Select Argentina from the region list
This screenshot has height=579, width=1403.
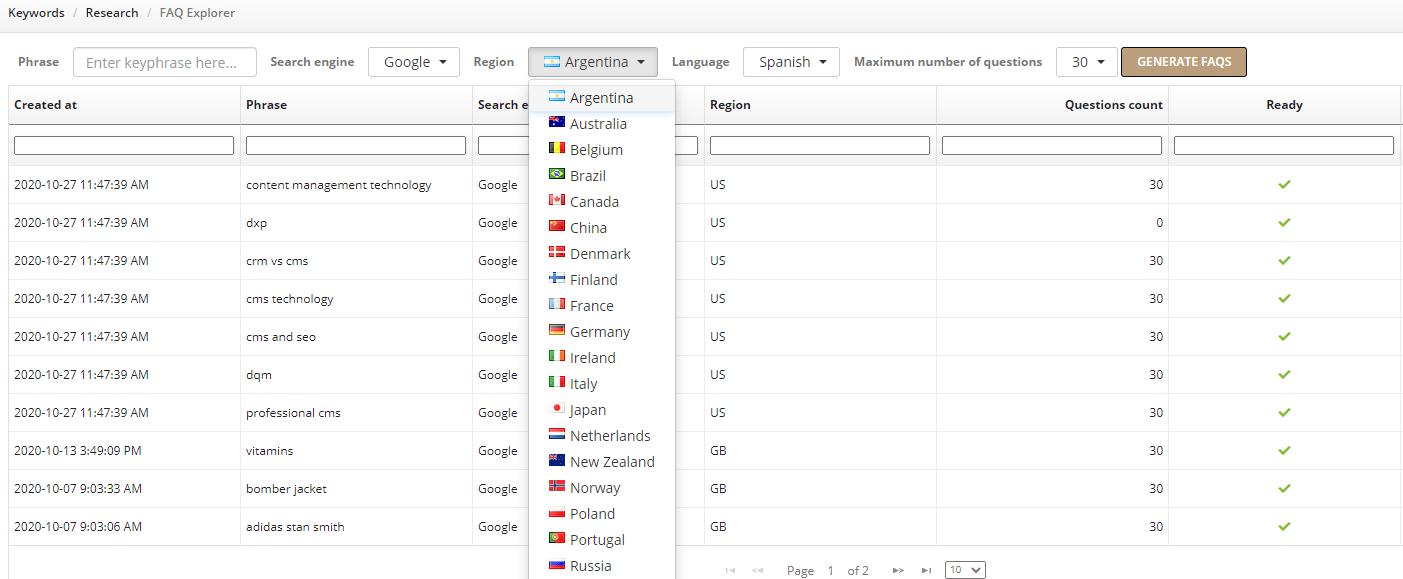(602, 98)
